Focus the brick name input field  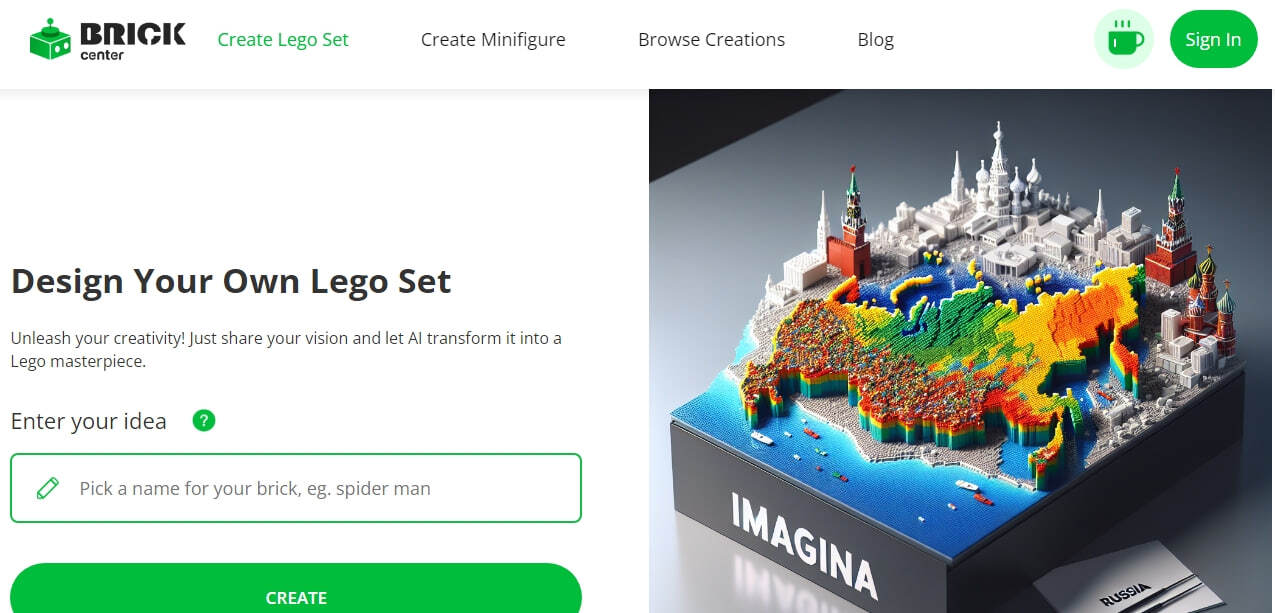coord(296,488)
